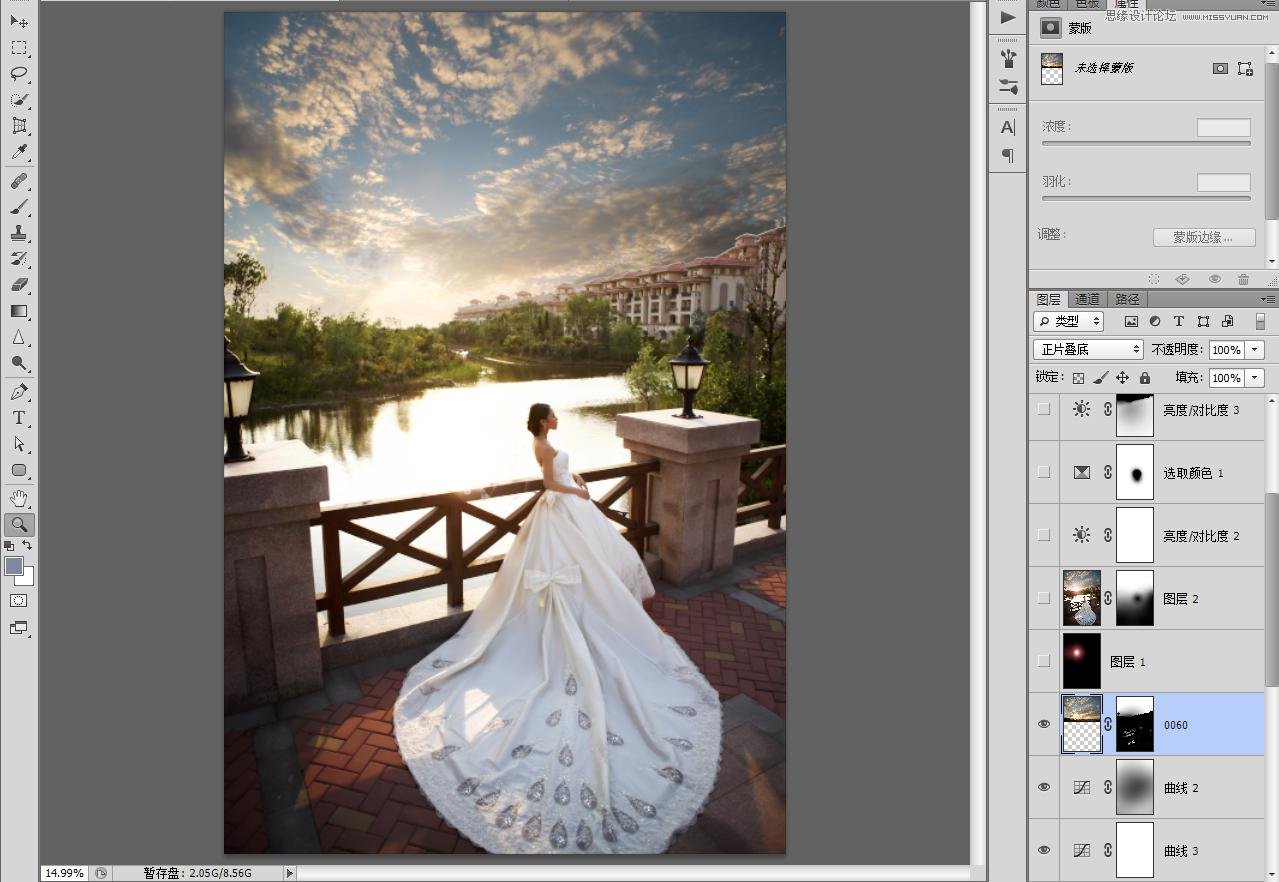Select the History Brush tool
Image resolution: width=1279 pixels, height=882 pixels.
tap(19, 259)
